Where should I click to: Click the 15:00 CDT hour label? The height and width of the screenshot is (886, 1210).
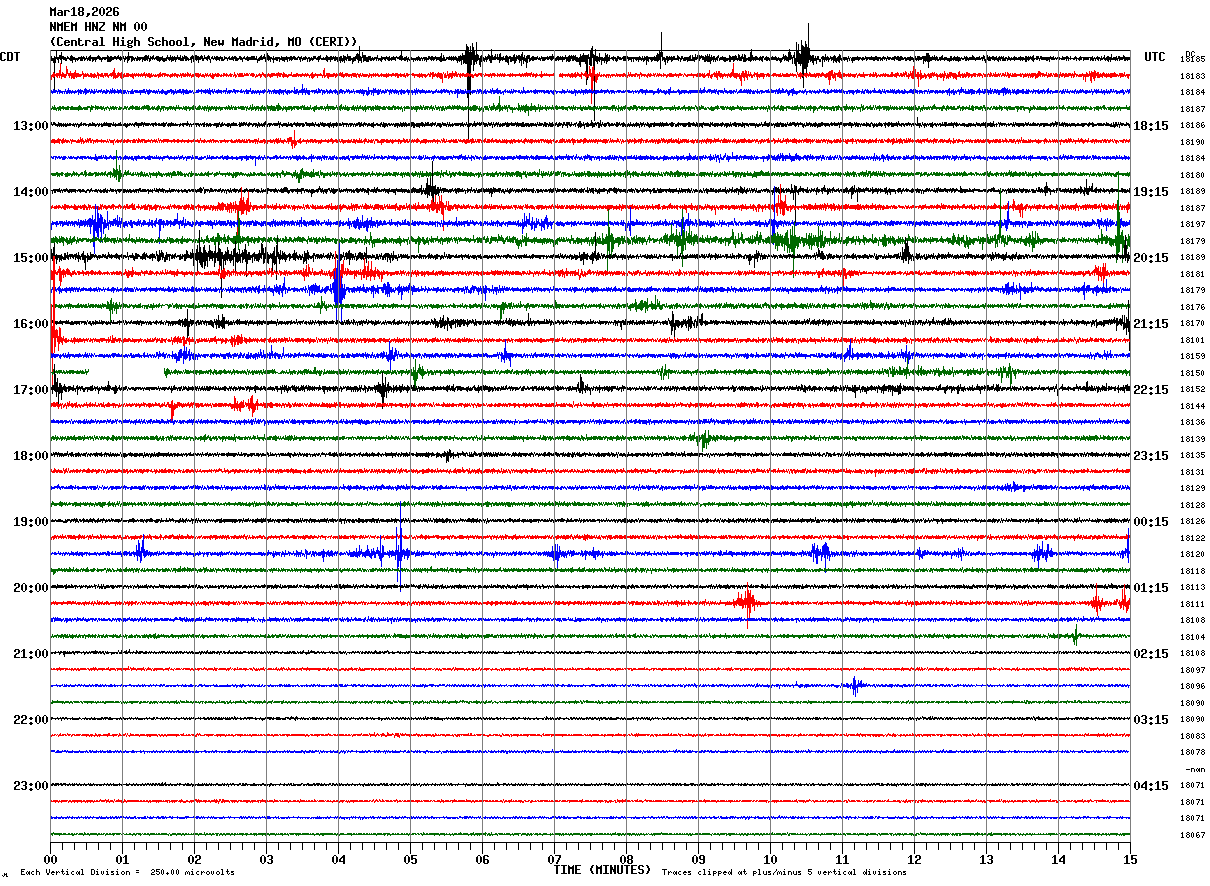[x=31, y=258]
